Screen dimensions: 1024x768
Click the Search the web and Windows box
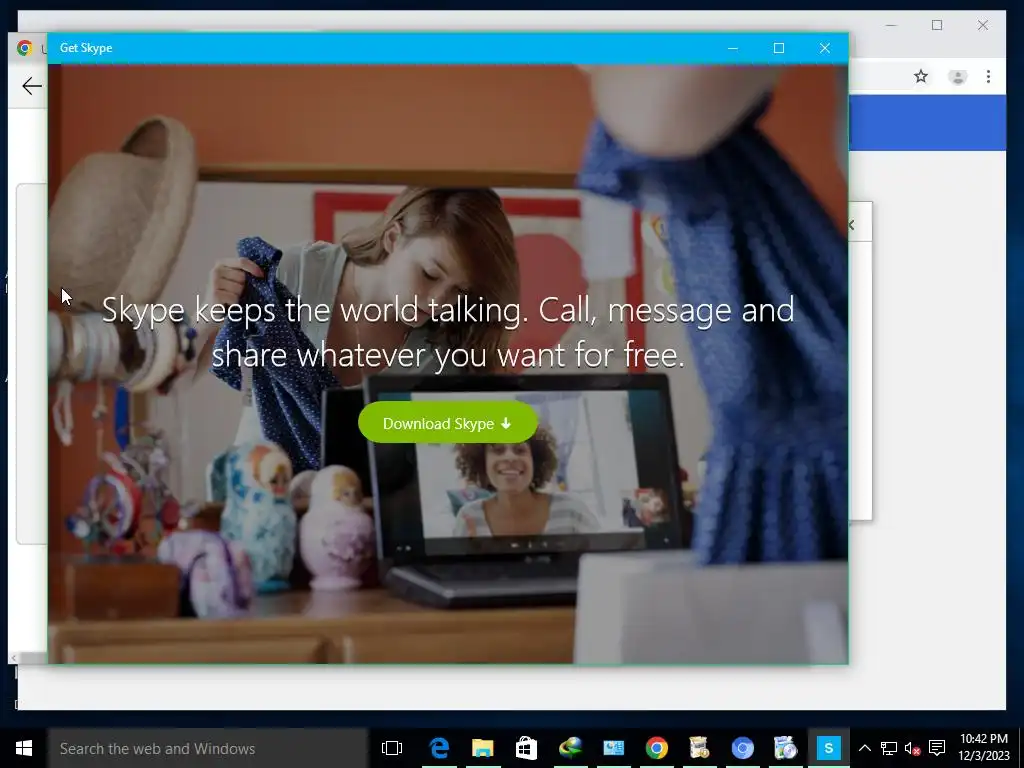pos(208,748)
